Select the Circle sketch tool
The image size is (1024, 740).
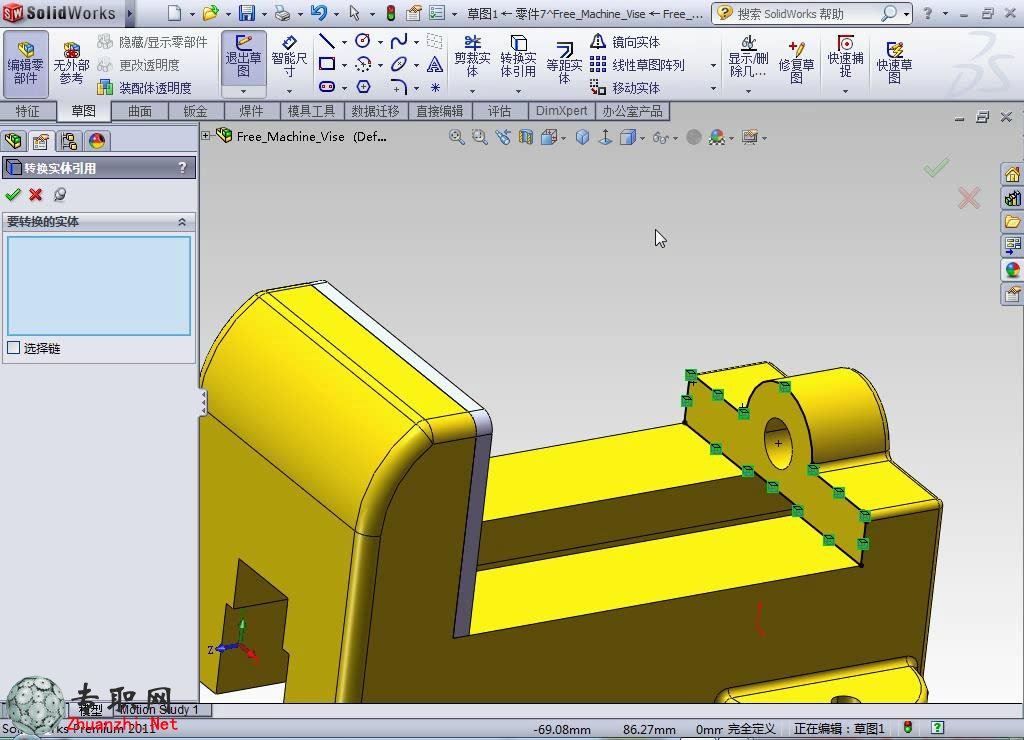click(x=363, y=42)
